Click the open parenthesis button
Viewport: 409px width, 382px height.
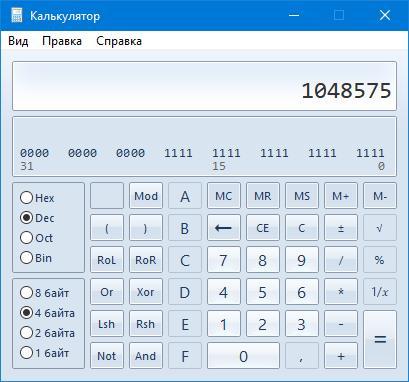point(107,228)
